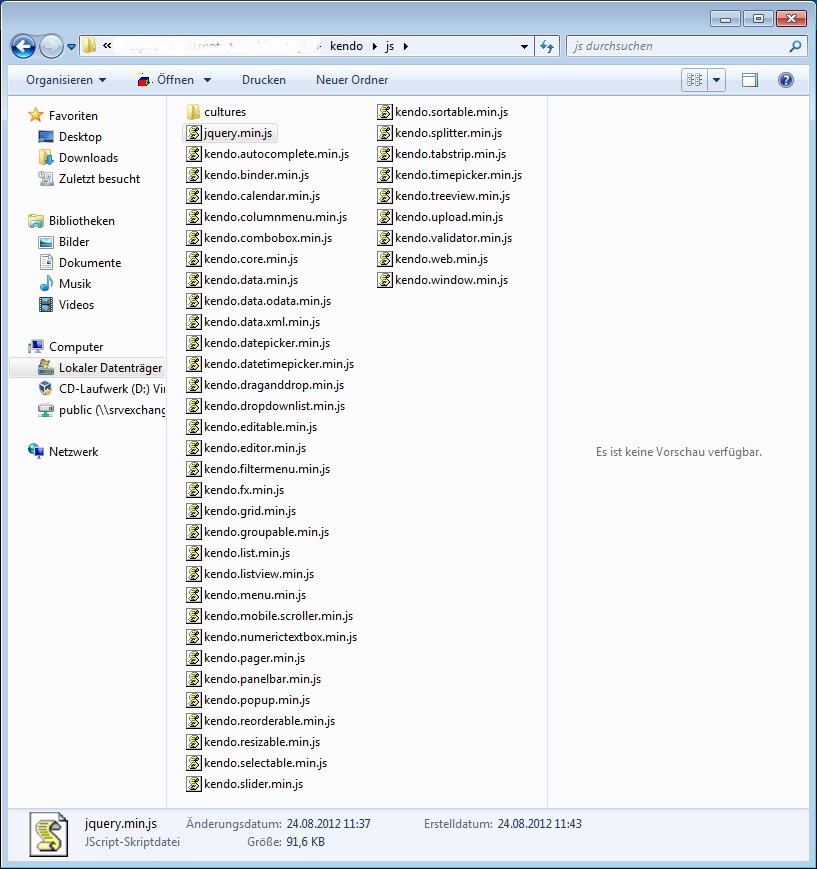Viewport: 817px width, 869px height.
Task: Expand the arrow after the js breadcrumb
Action: (x=406, y=47)
